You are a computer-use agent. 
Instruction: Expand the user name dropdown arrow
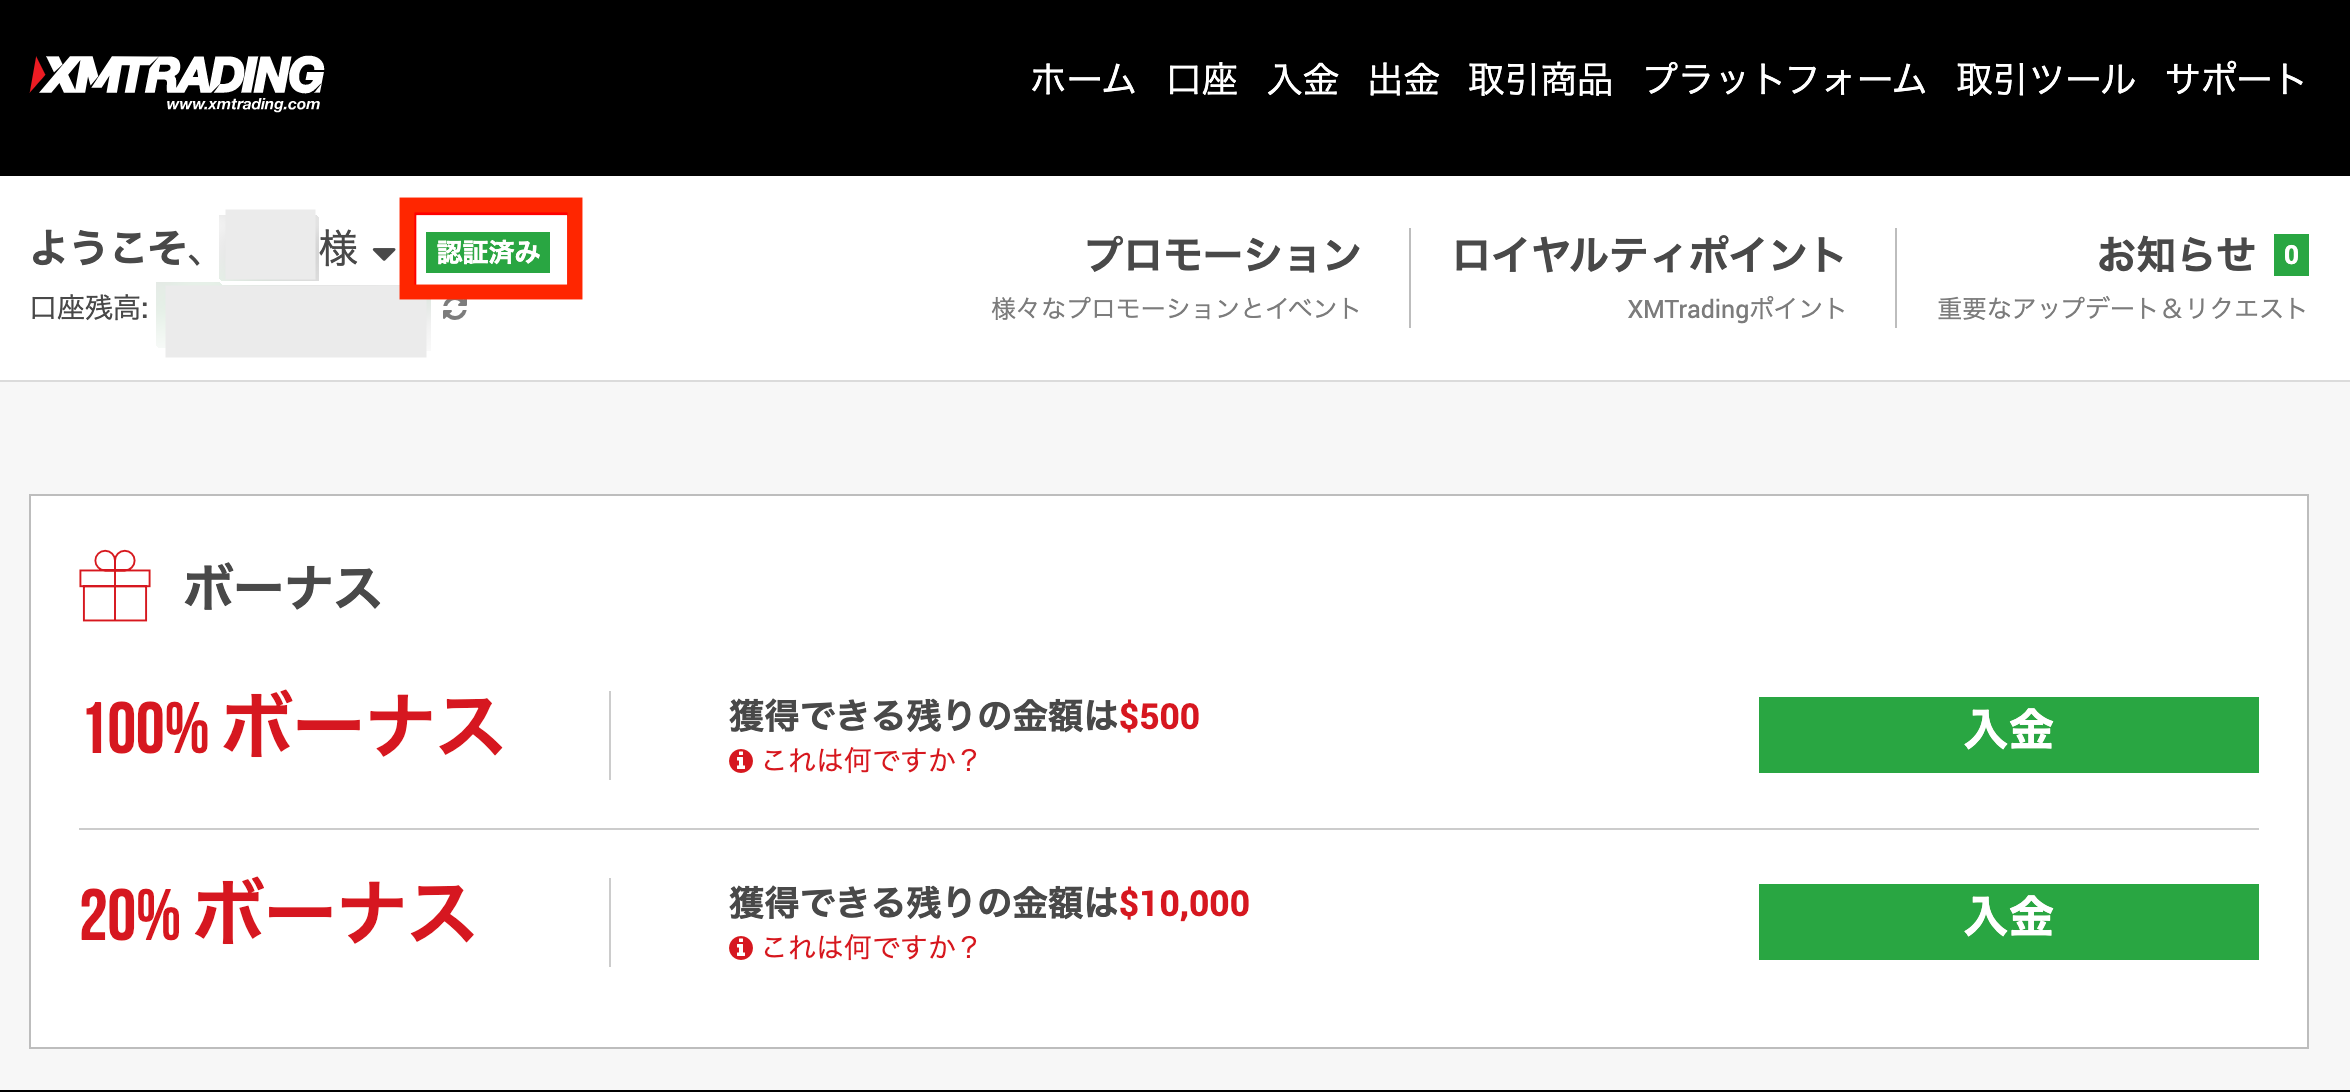tap(383, 254)
